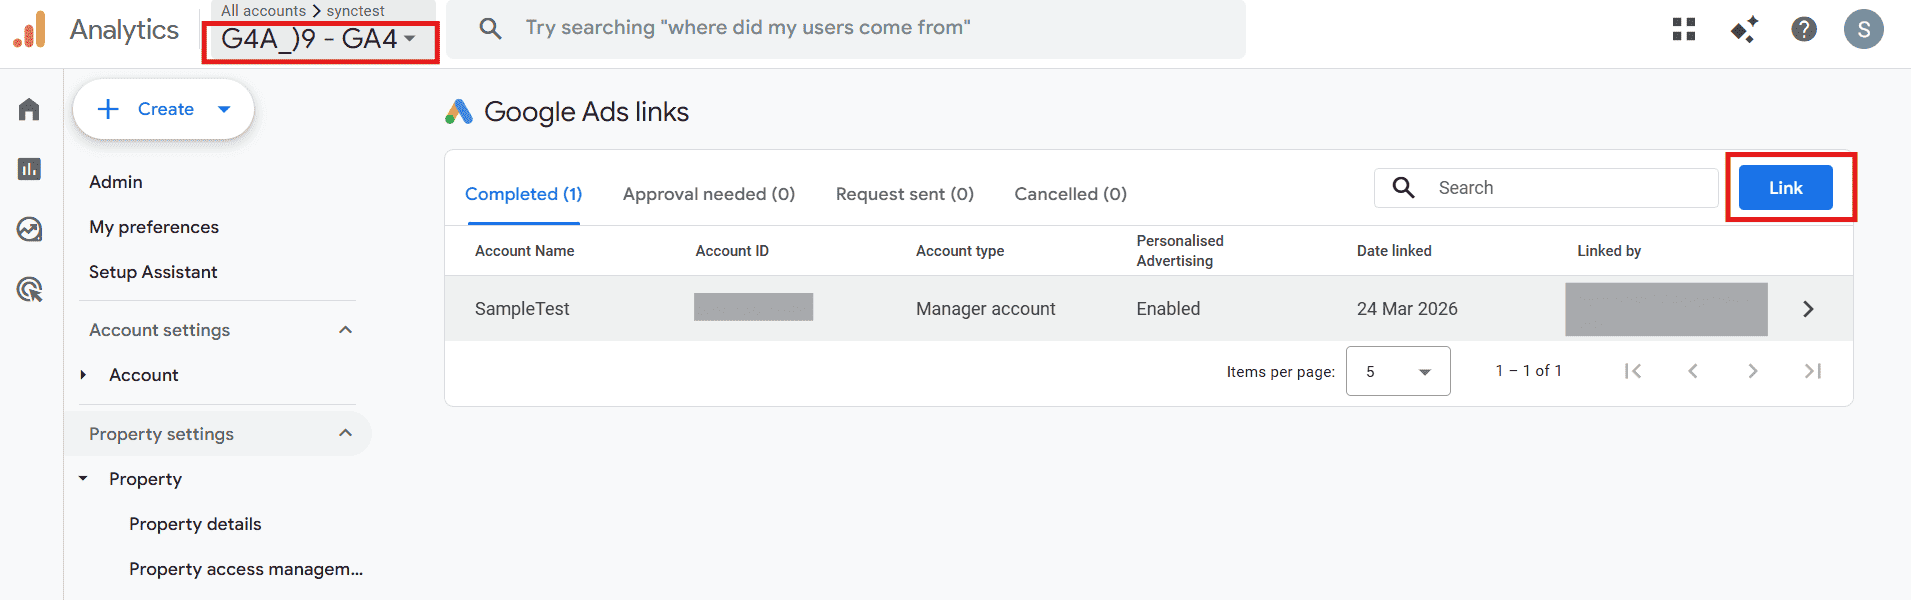Switch to the Approval needed (0) tab
1911x600 pixels.
pos(709,194)
